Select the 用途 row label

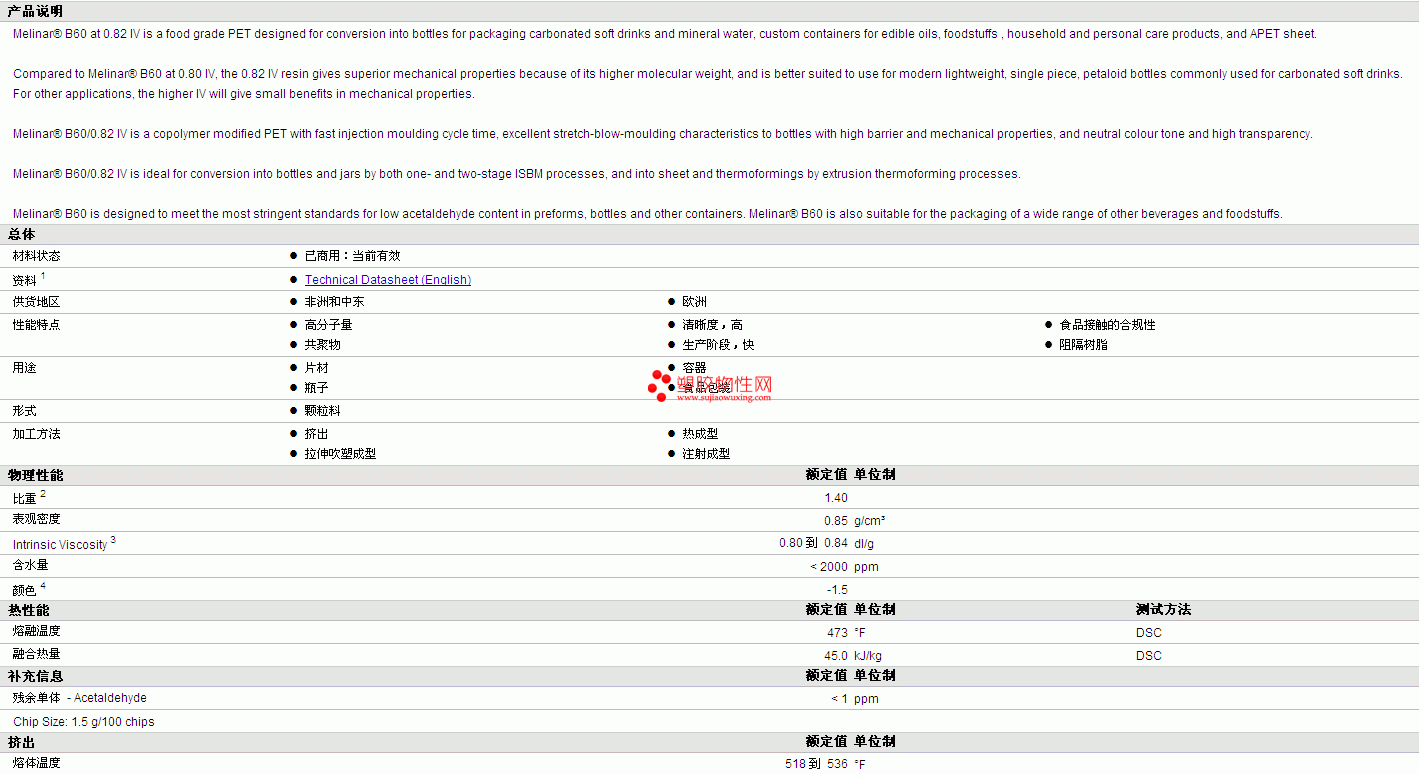[x=24, y=368]
